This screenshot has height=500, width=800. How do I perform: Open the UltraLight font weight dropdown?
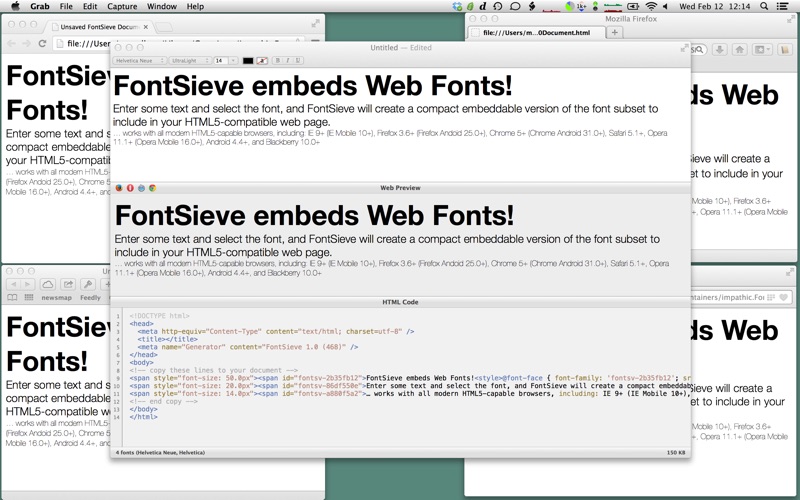[x=190, y=60]
